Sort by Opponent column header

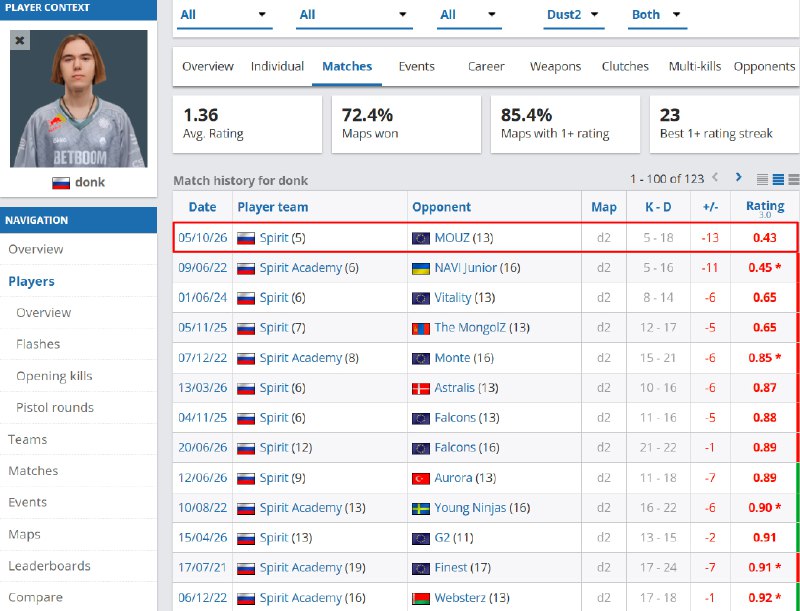tap(441, 207)
